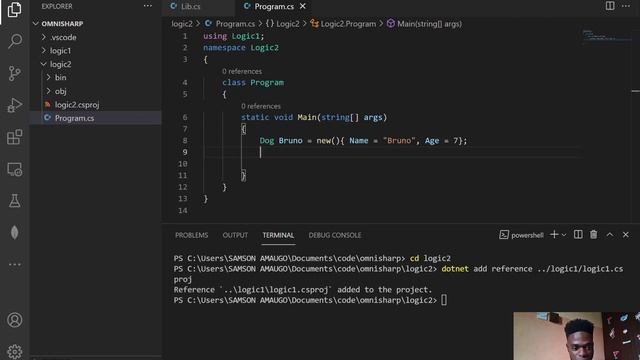Close the Program.cs tab
This screenshot has width=640, height=360.
[x=302, y=6]
